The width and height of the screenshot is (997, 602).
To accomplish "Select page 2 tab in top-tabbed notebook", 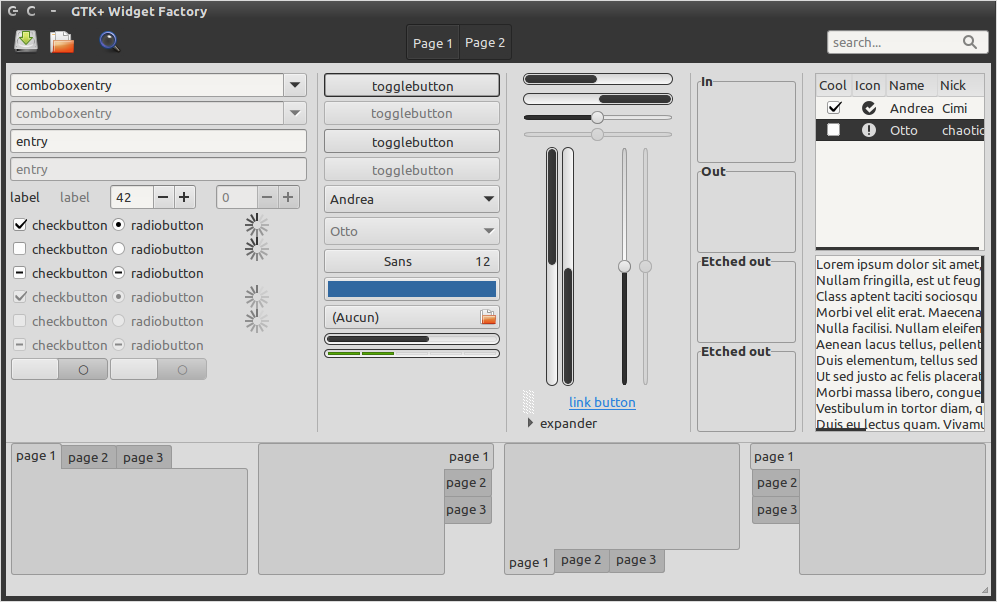I will tap(88, 458).
